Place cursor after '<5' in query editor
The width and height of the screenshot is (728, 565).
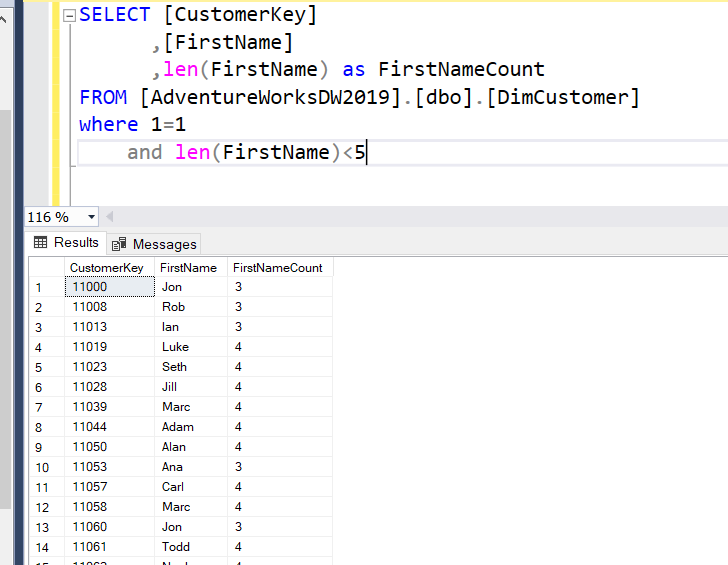367,152
